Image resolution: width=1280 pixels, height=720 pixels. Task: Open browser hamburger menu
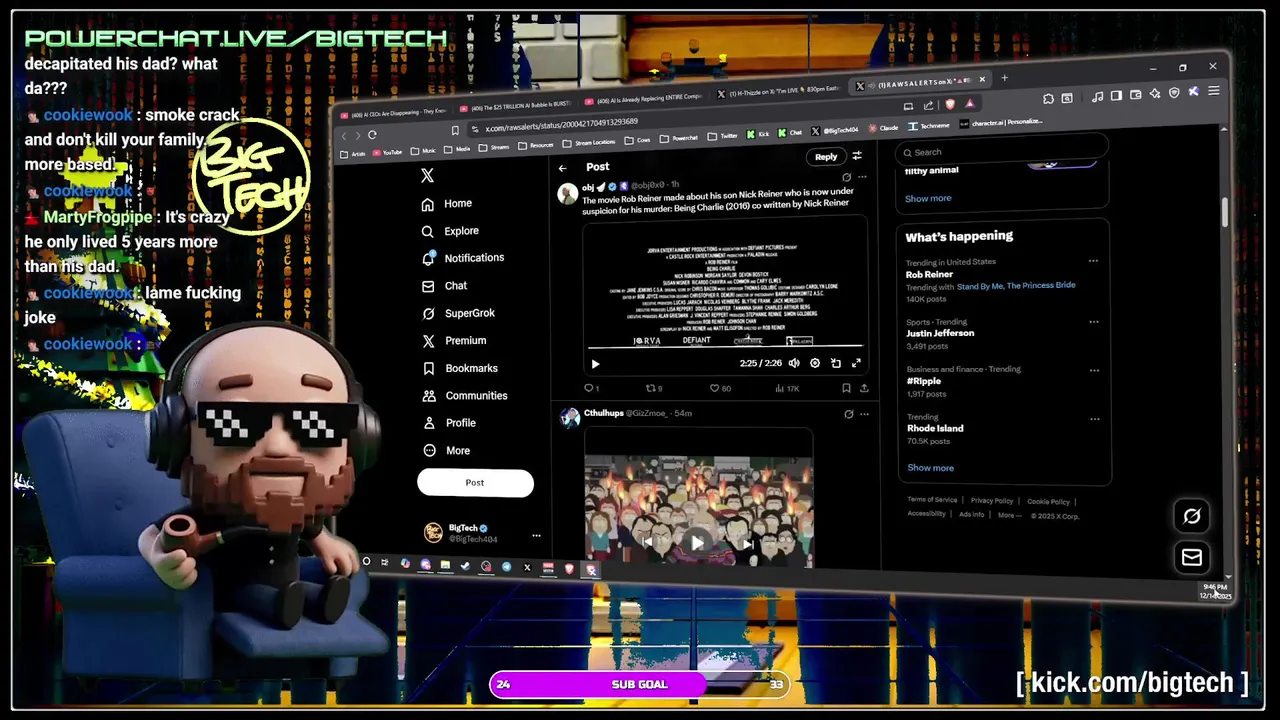[1214, 92]
